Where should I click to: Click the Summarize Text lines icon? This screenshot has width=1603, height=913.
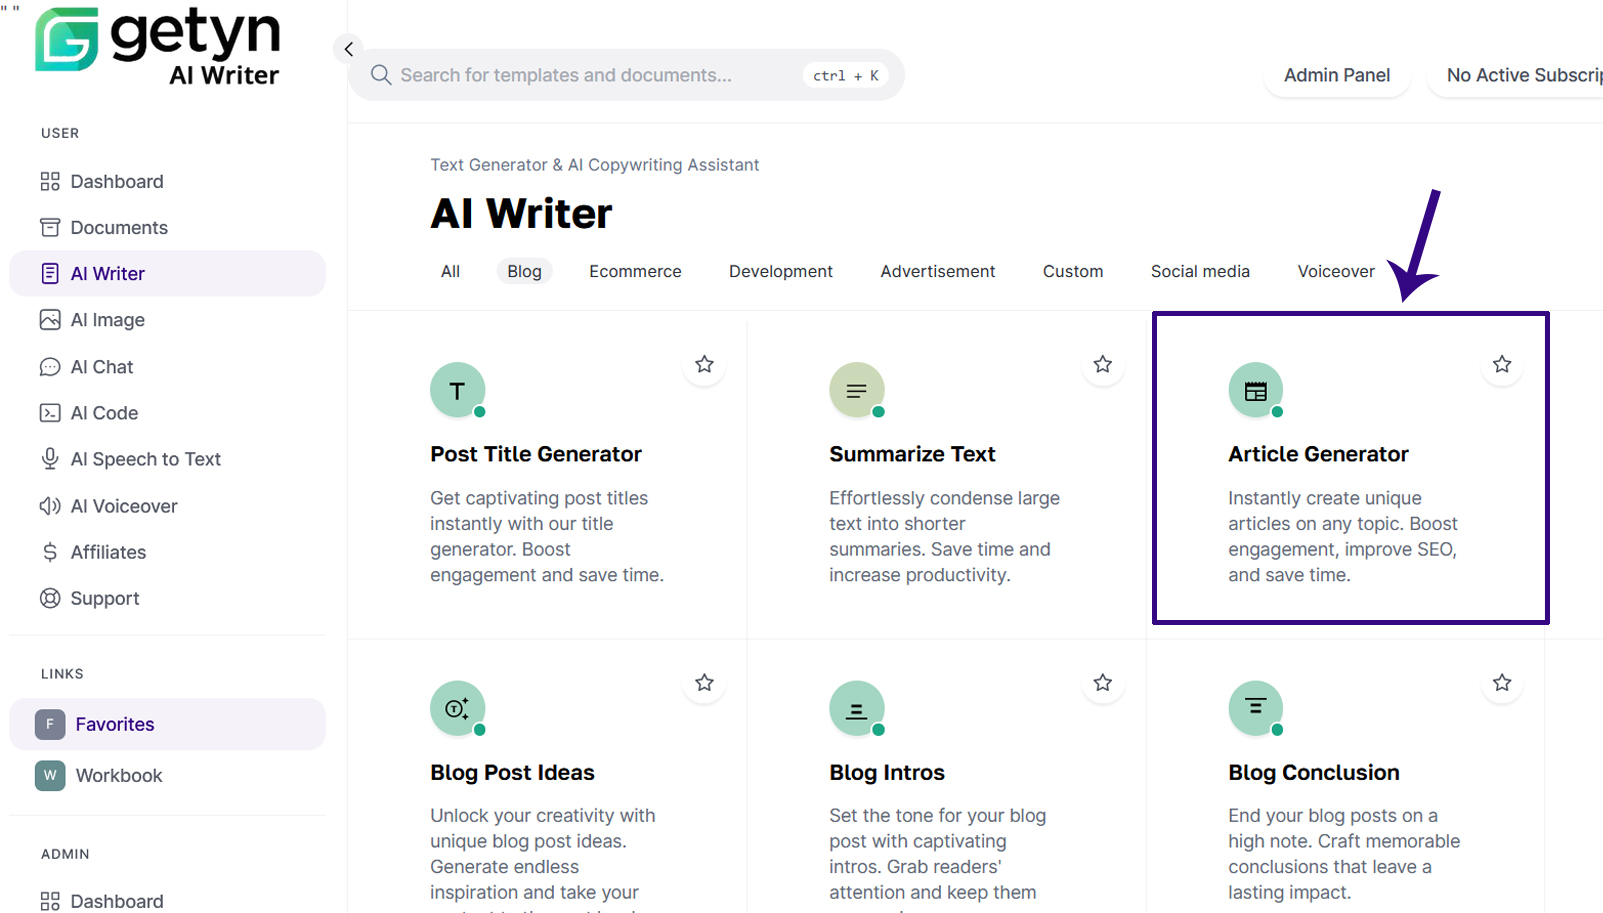point(857,390)
